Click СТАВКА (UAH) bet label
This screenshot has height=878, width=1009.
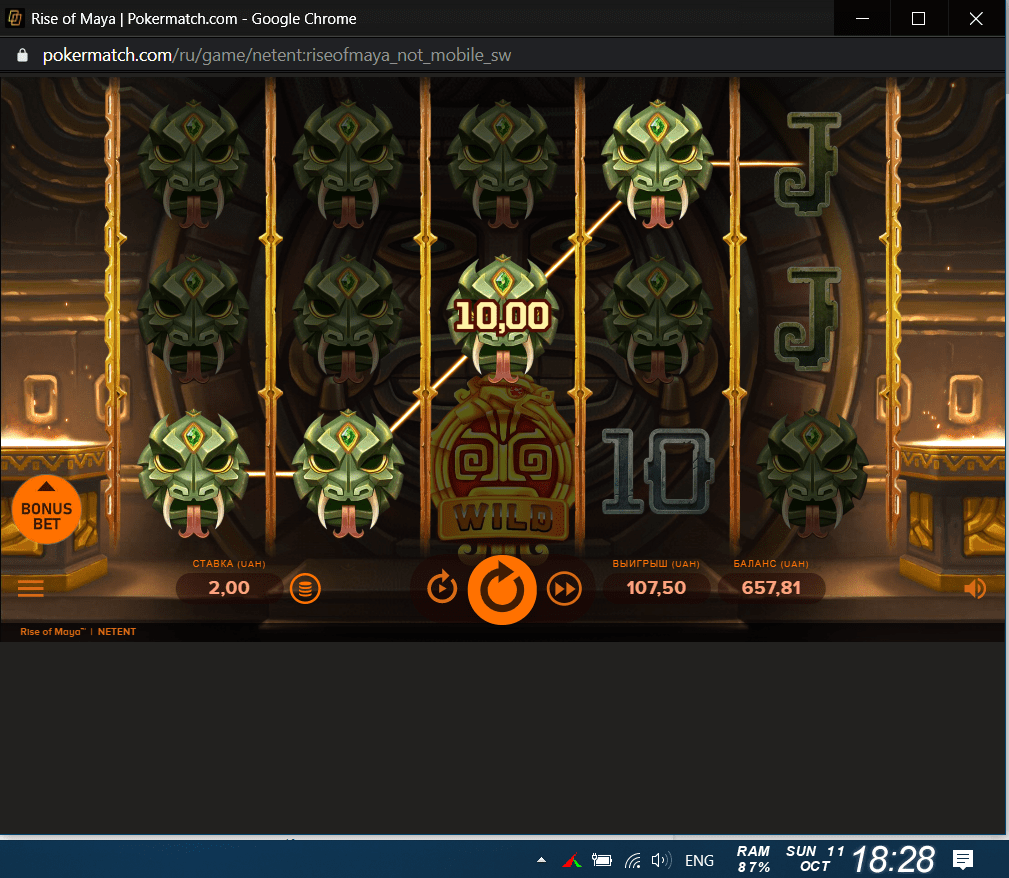coord(228,564)
